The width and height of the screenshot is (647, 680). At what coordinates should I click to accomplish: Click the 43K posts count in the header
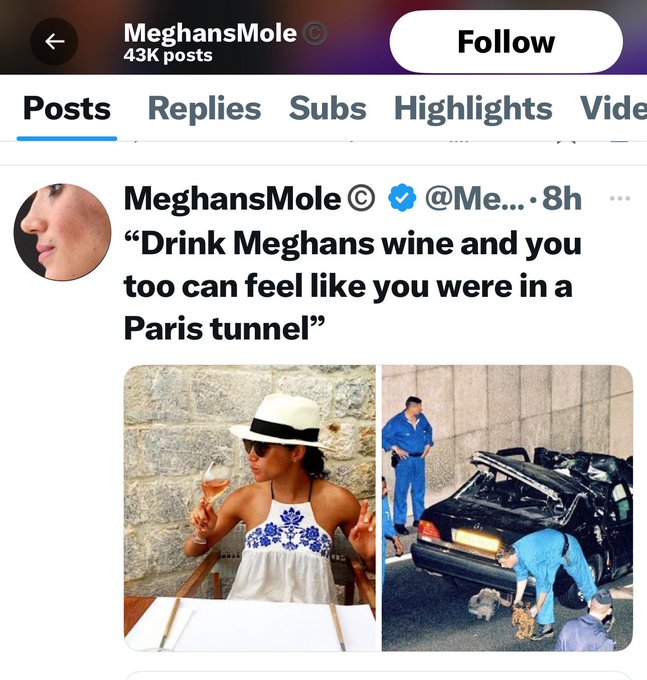pos(168,56)
